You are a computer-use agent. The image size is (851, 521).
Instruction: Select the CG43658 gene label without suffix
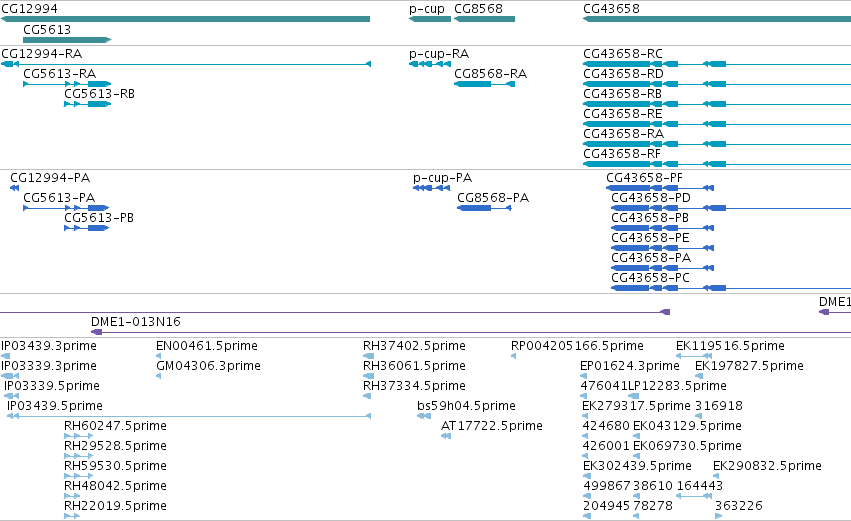click(612, 9)
